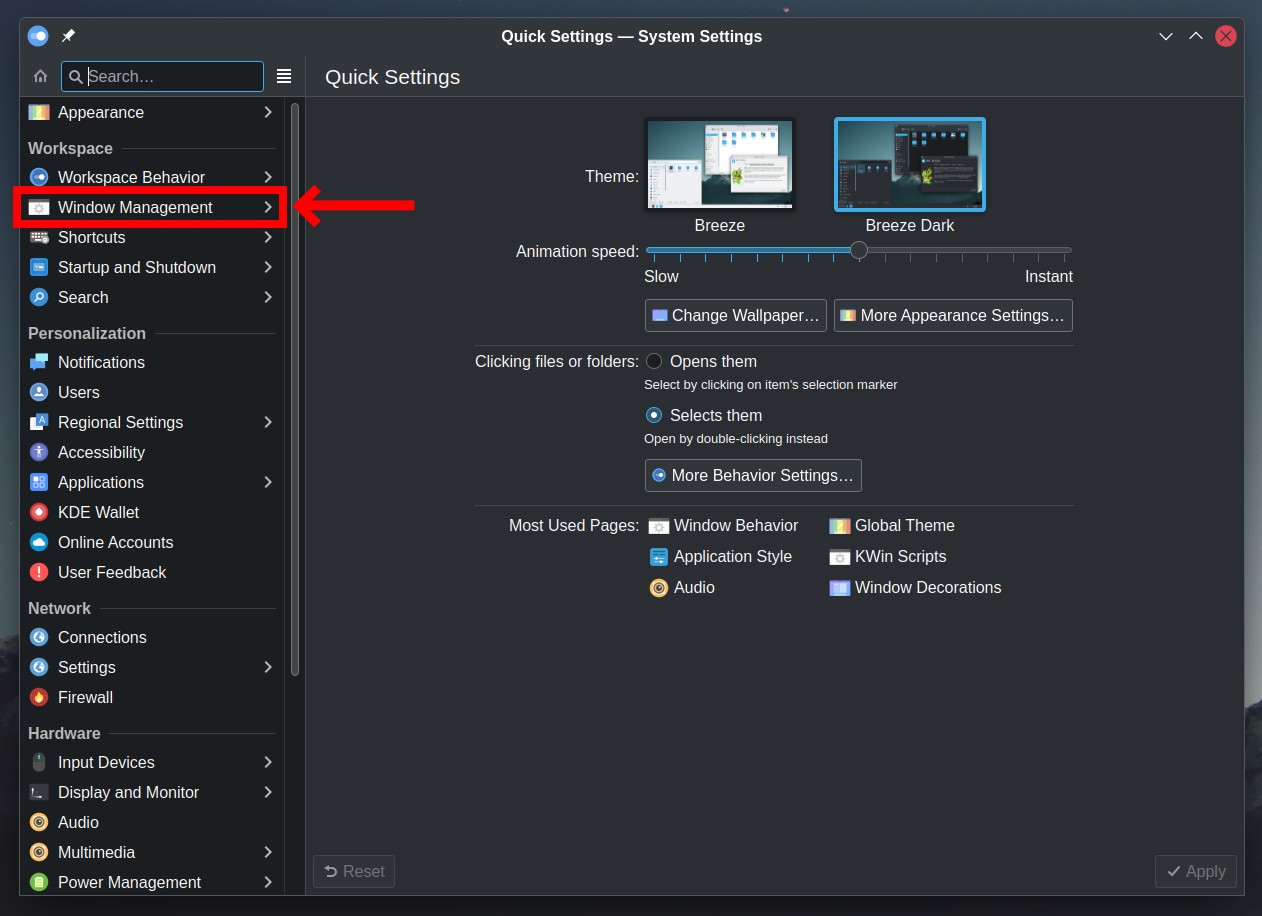Click the Regional Settings icon
This screenshot has width=1262, height=916.
coord(39,422)
